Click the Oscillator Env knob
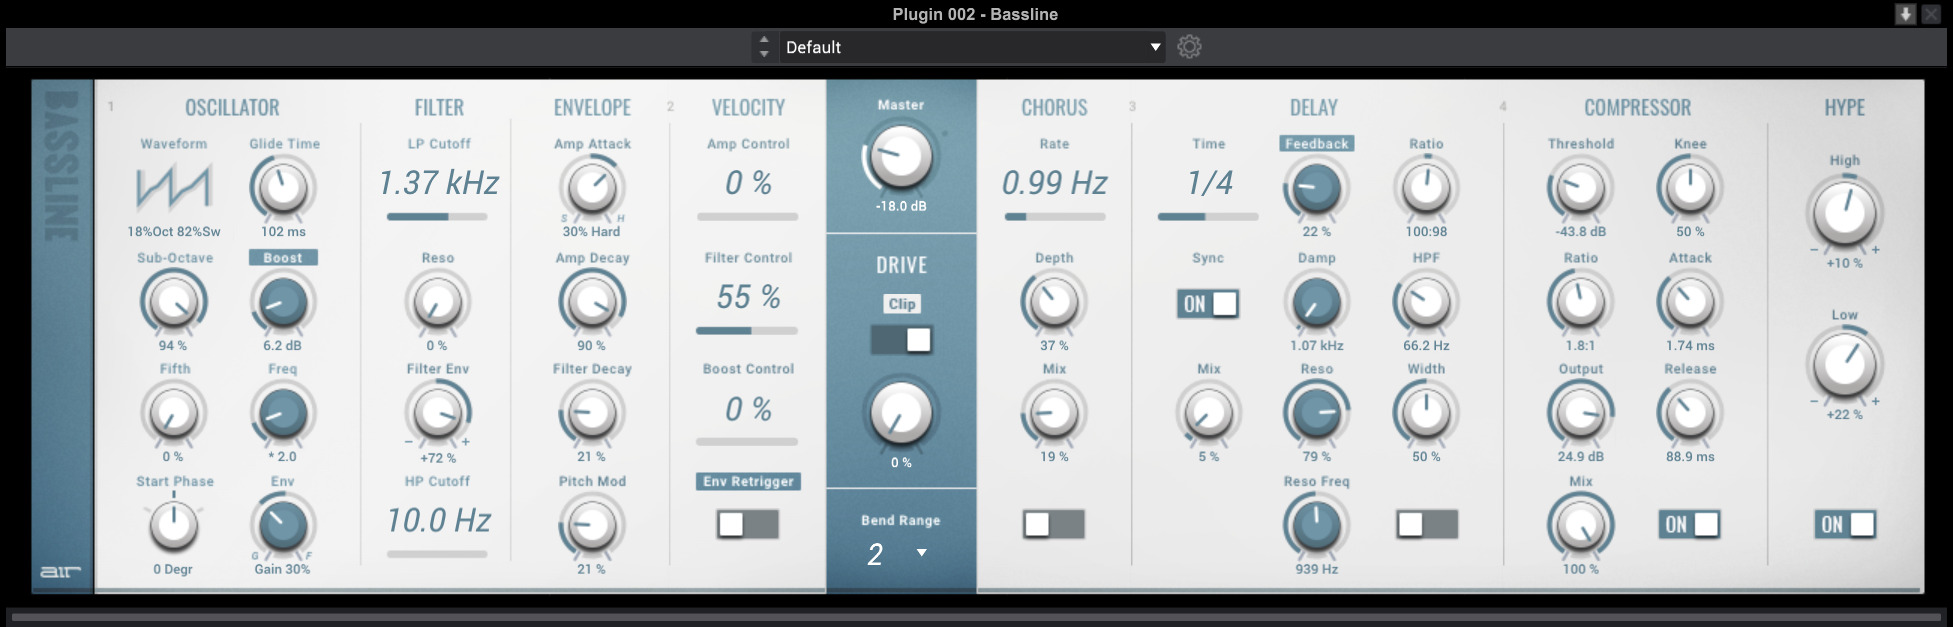This screenshot has width=1953, height=627. (x=283, y=525)
